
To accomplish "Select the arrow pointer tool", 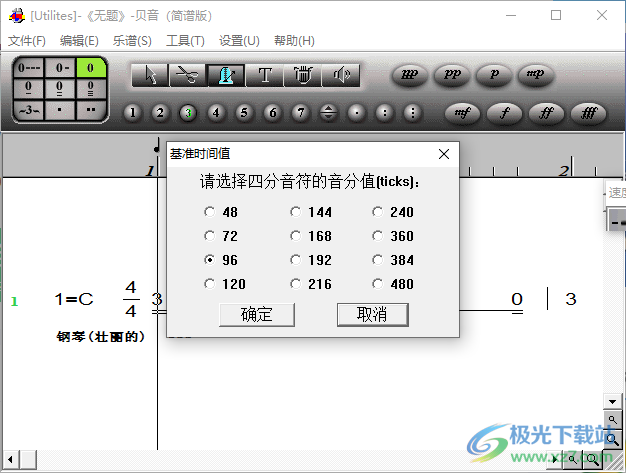I will [x=151, y=75].
